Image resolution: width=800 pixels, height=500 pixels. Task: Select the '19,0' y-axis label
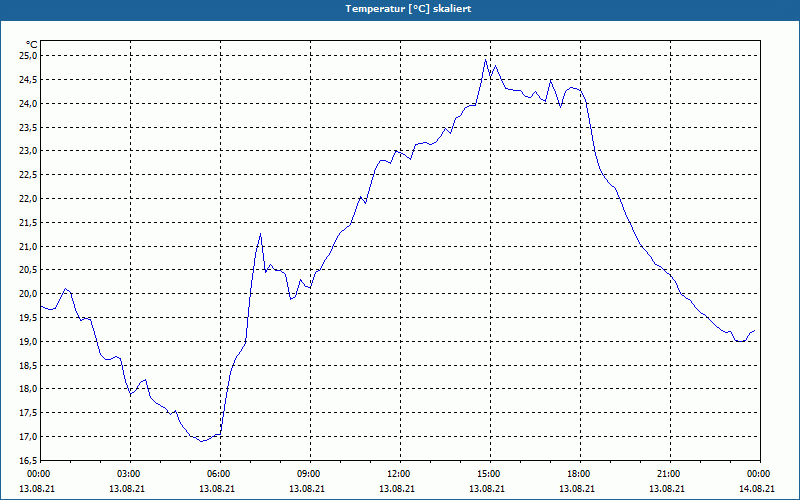28,341
